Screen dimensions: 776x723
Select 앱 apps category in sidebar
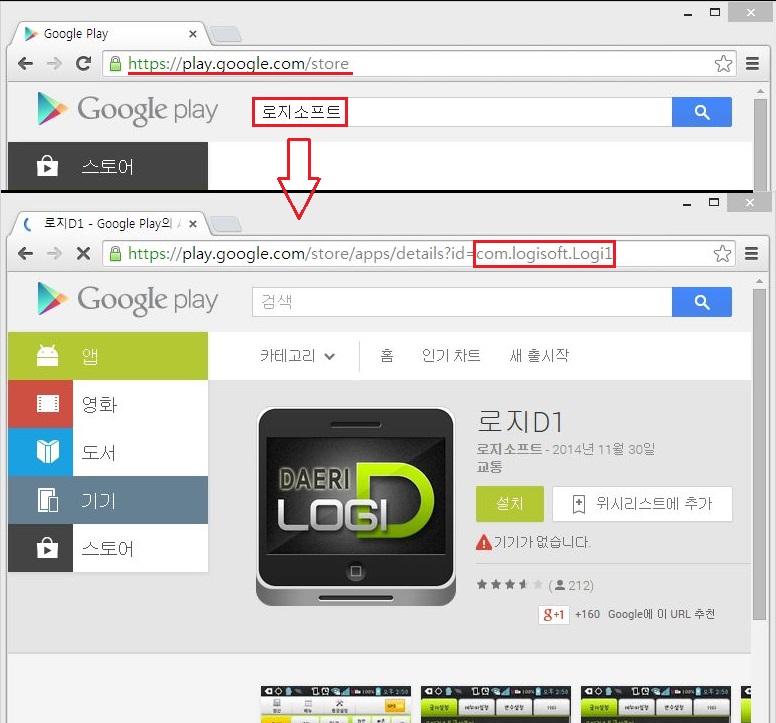coord(108,356)
